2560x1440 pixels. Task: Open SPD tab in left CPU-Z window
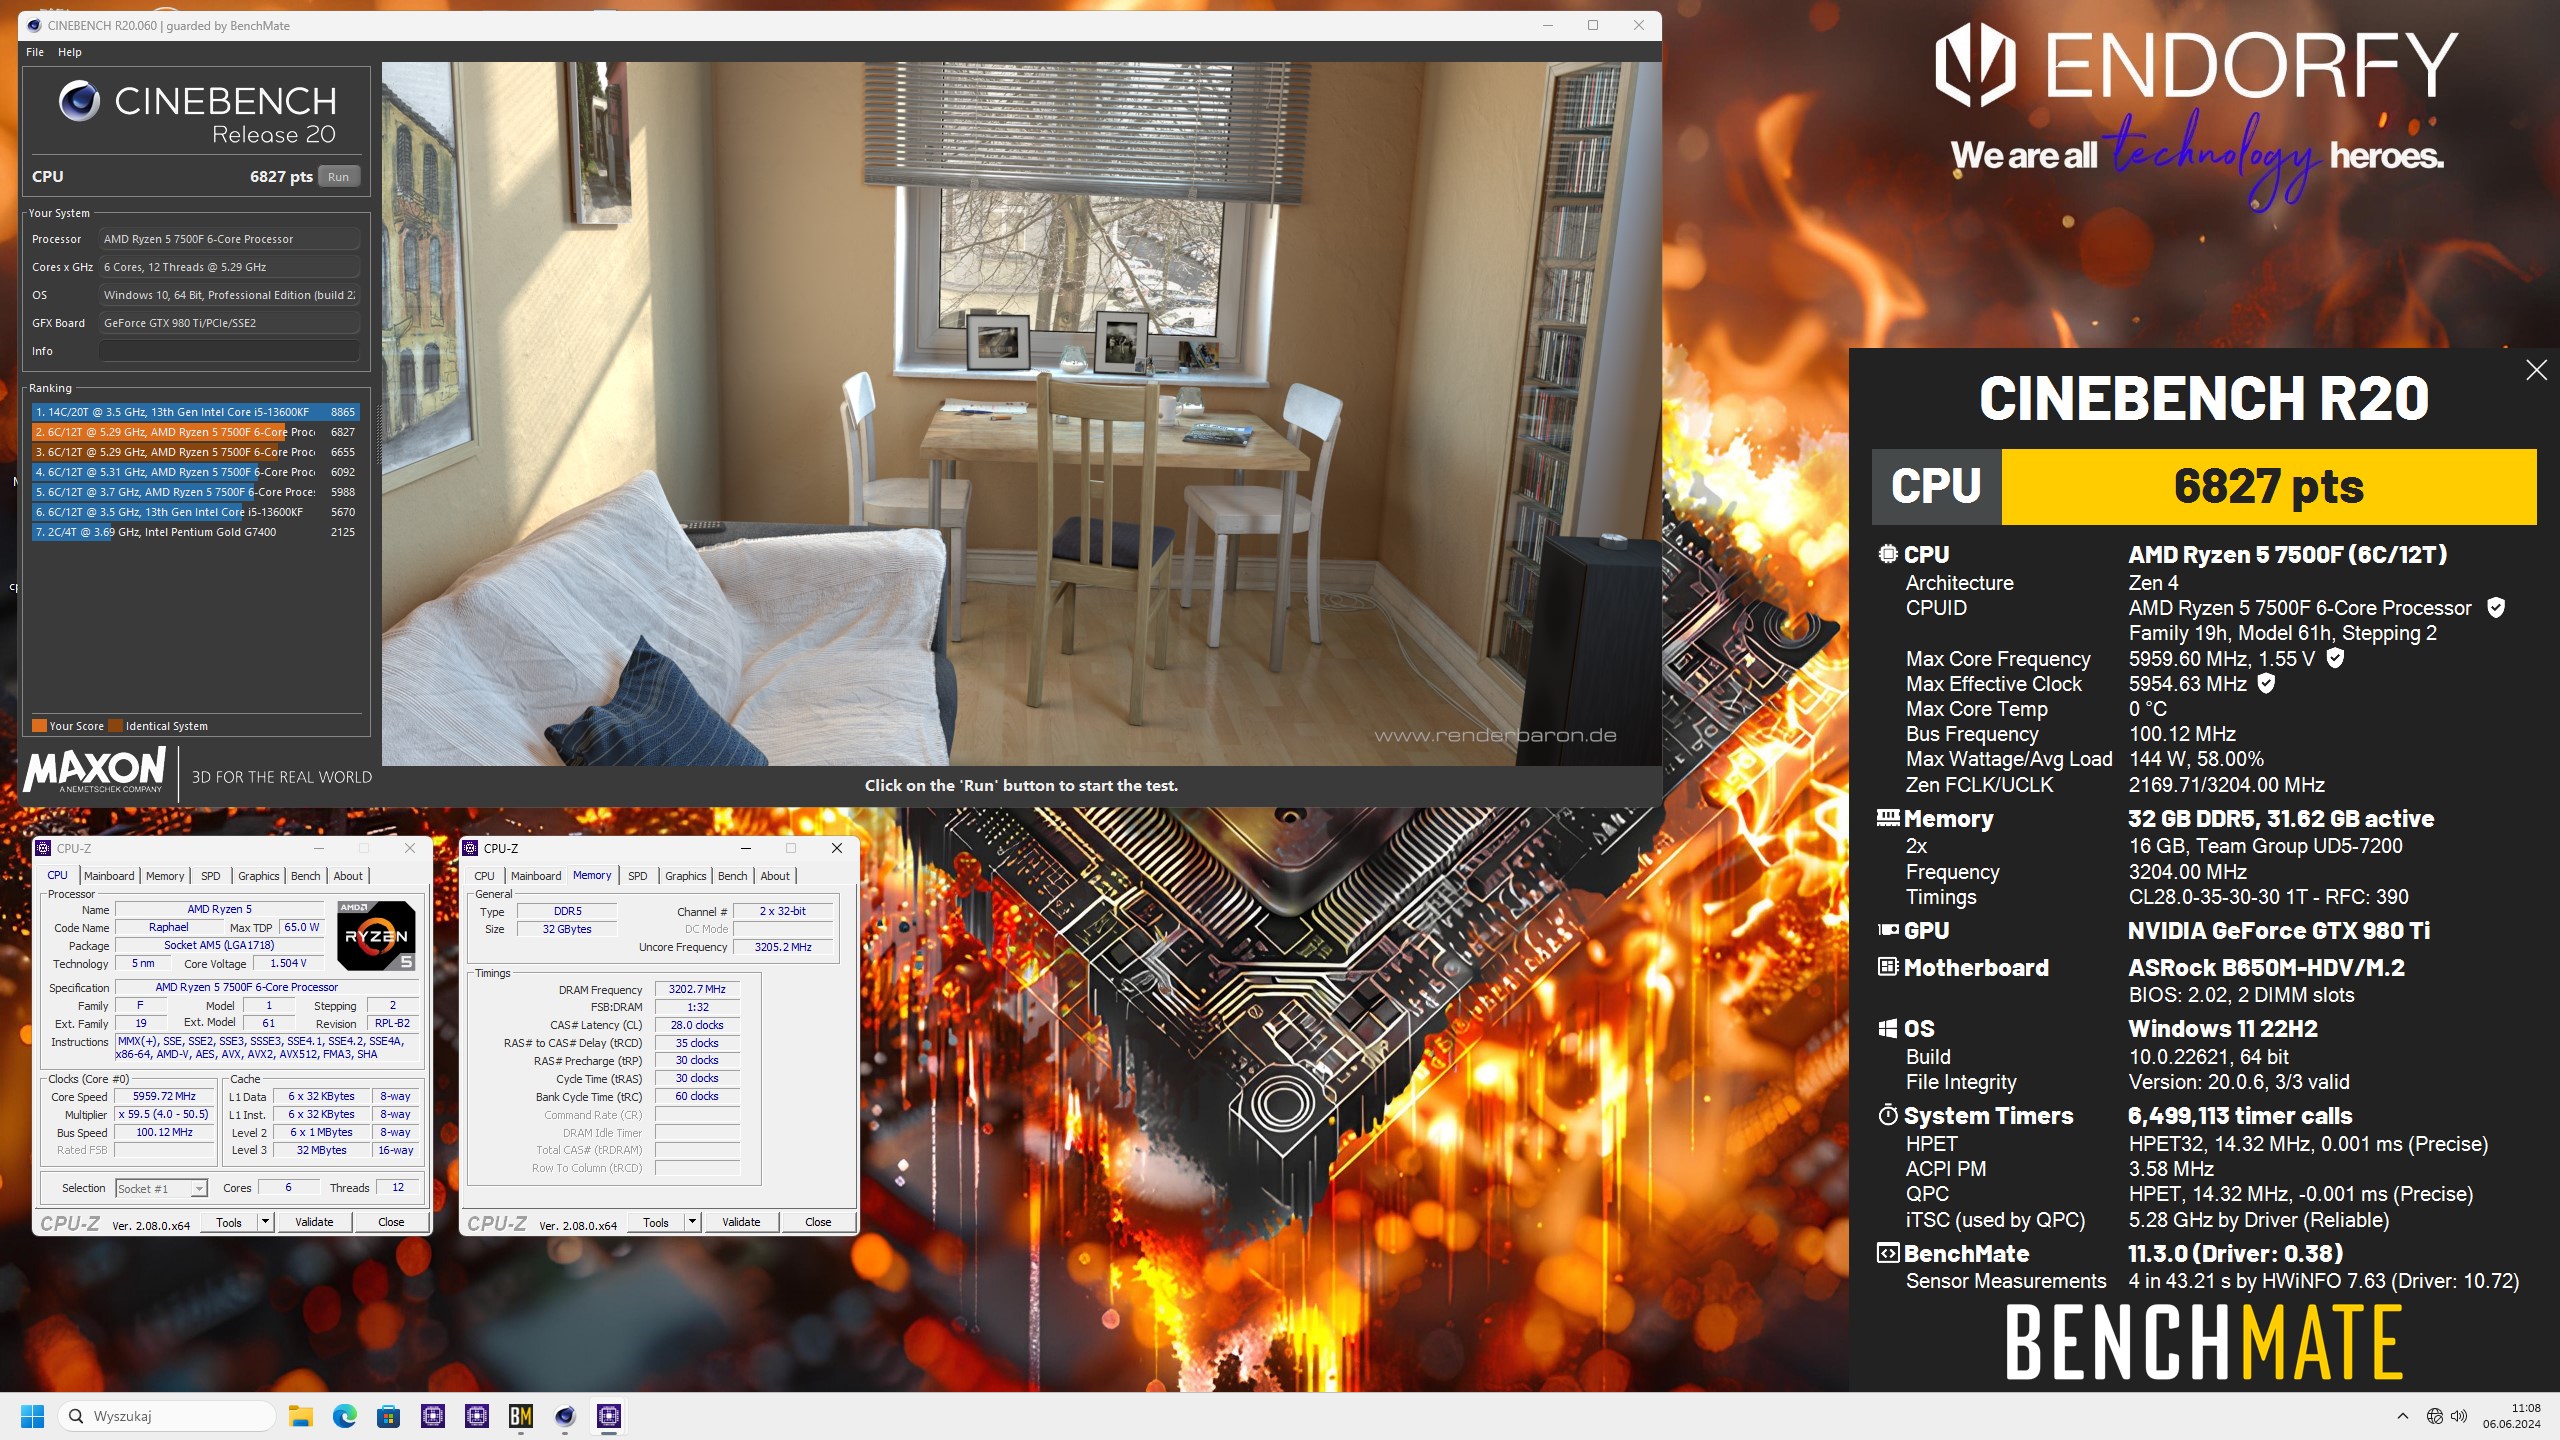[210, 876]
